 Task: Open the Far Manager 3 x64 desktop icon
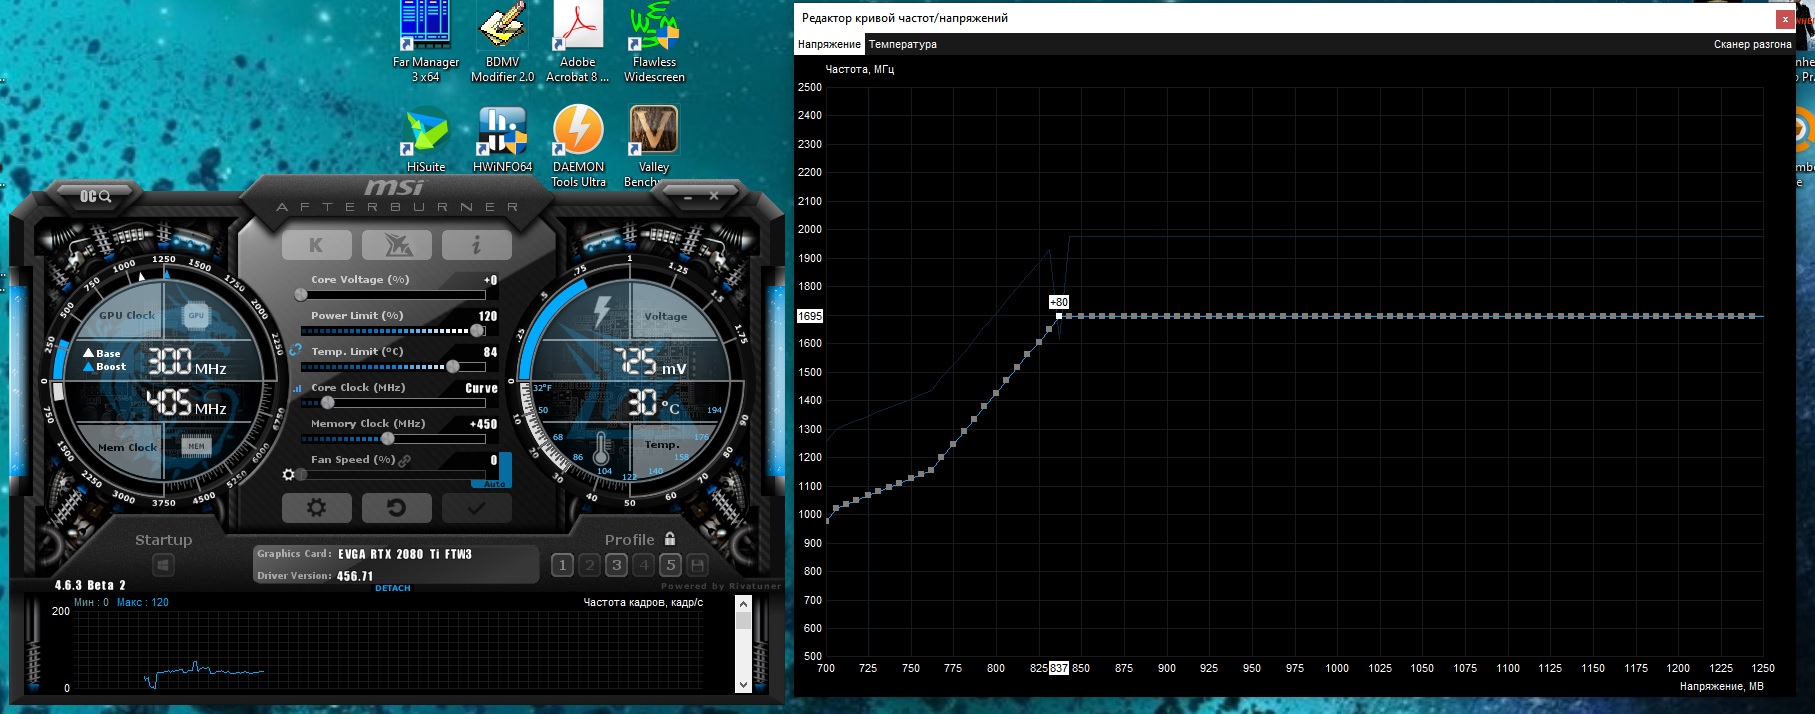click(425, 42)
